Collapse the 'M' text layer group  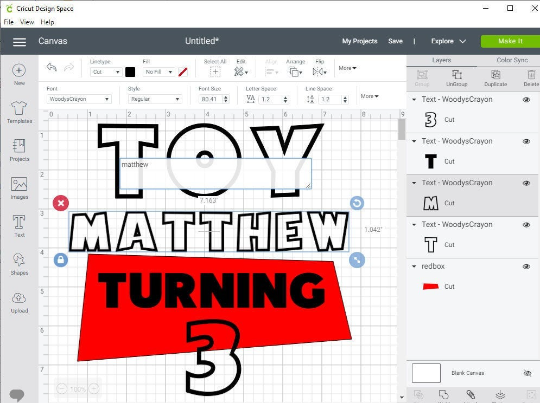(414, 183)
